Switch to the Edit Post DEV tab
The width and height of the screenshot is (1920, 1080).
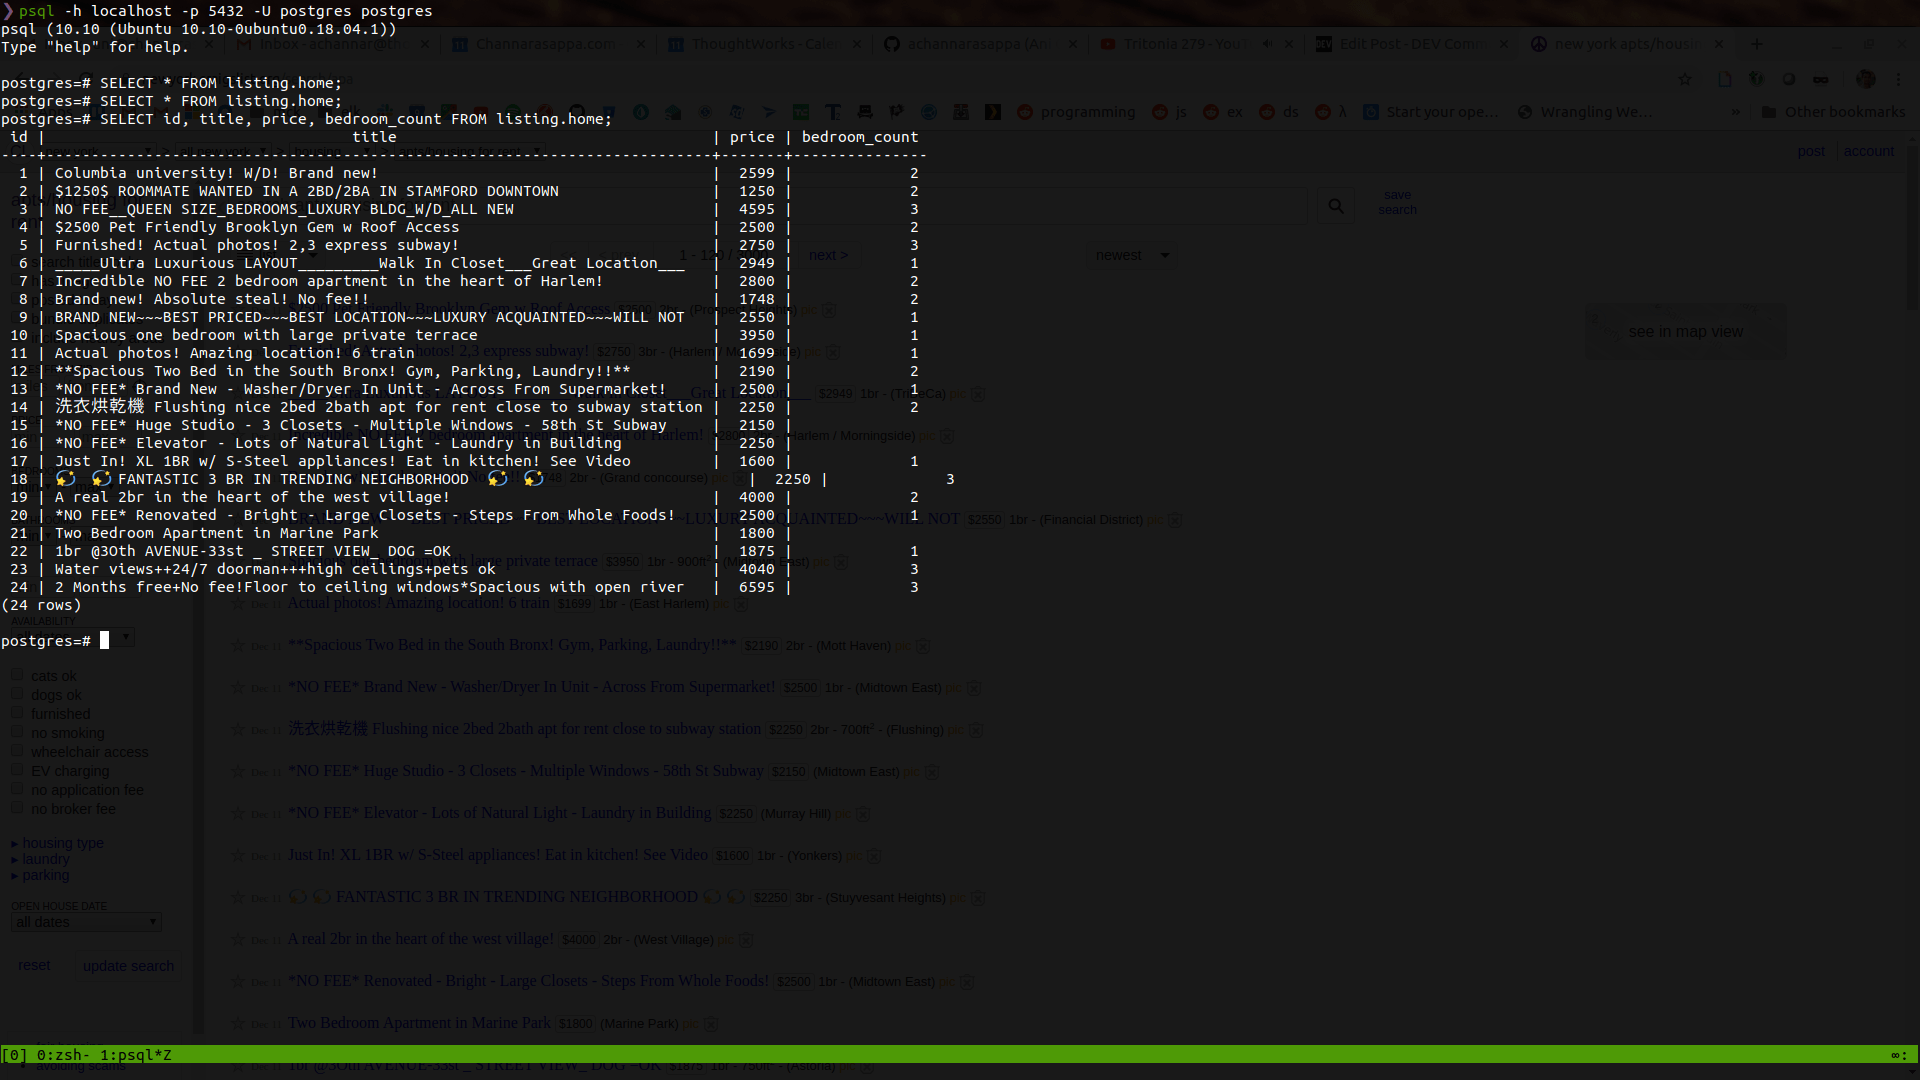[1410, 44]
